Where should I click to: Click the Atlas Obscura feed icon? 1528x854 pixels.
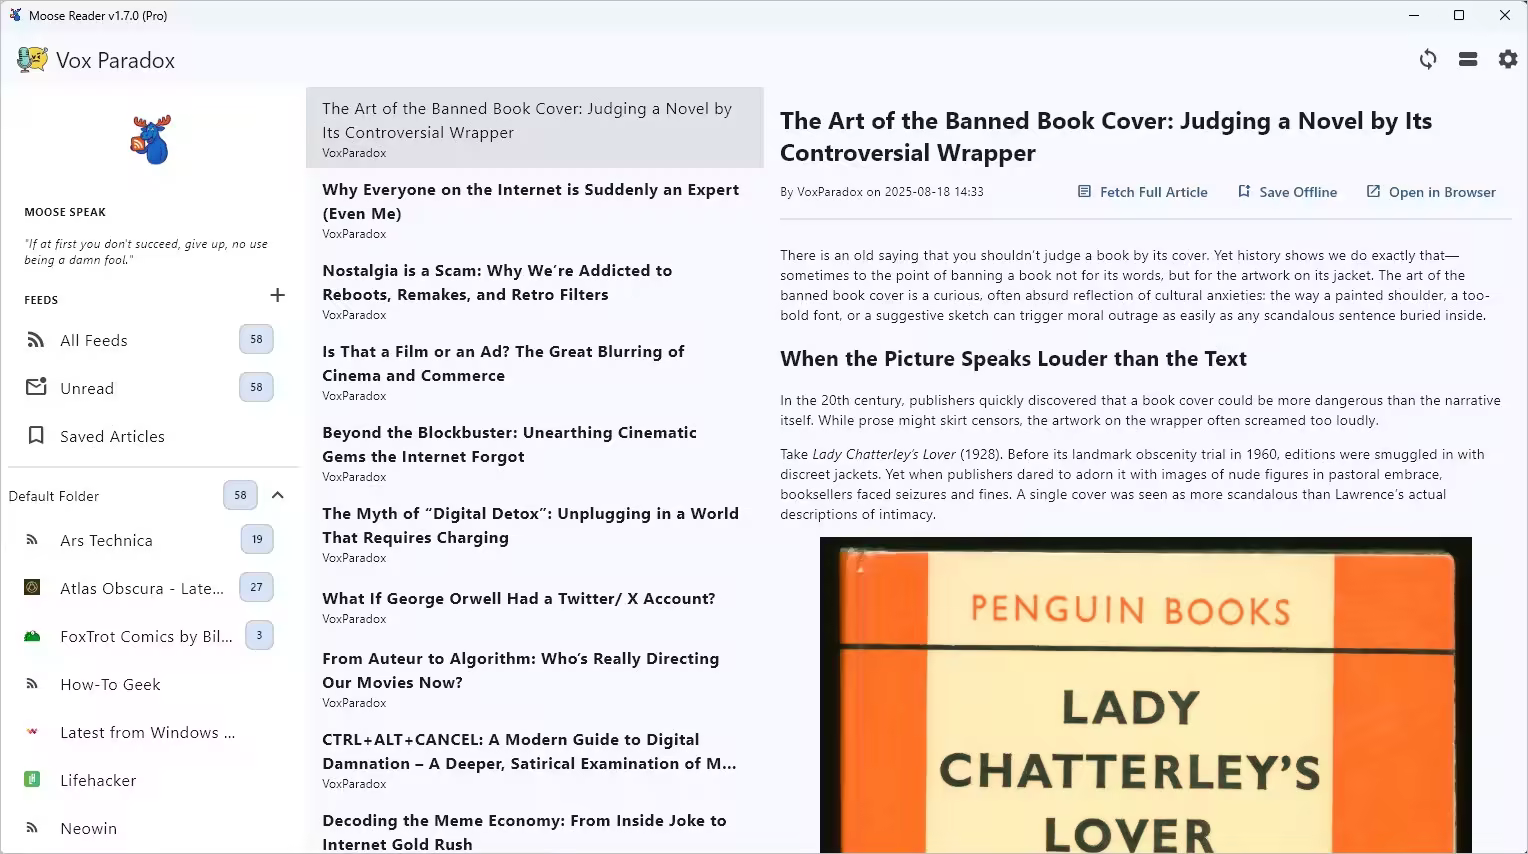[x=32, y=588]
